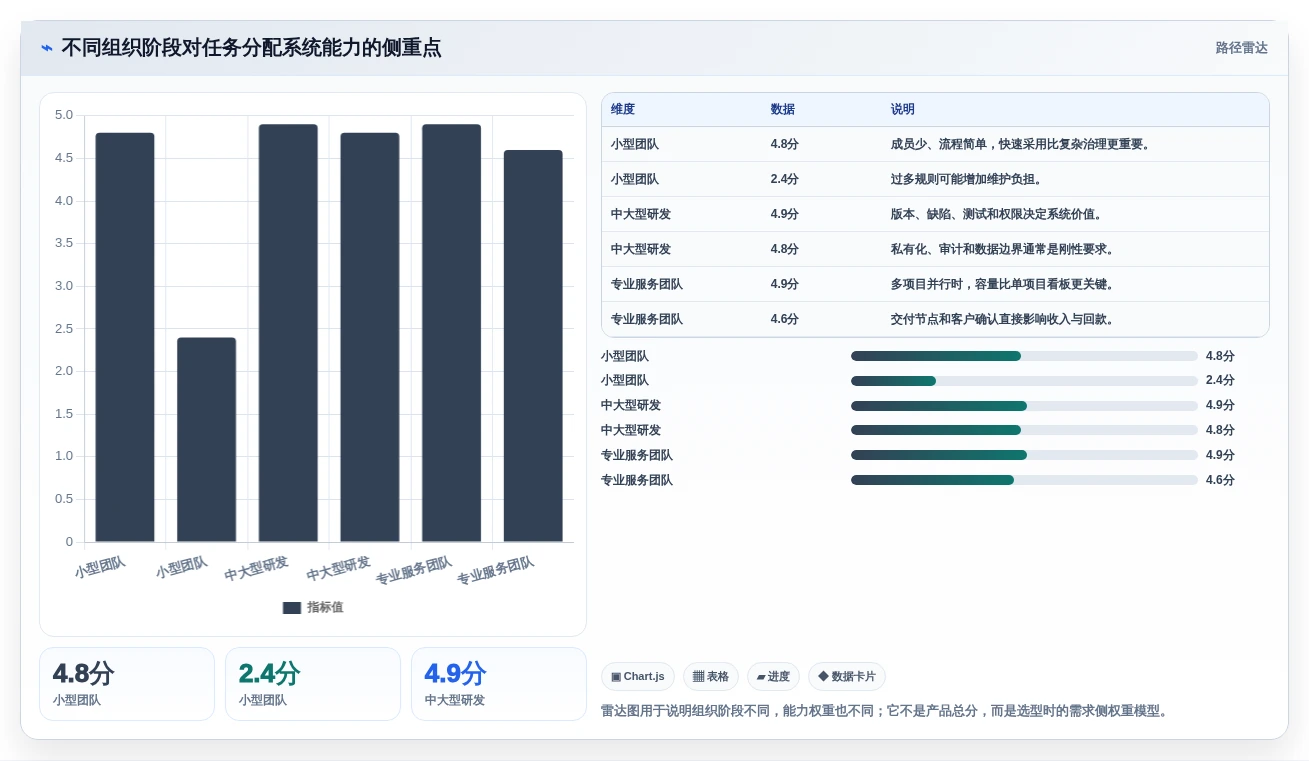Click table cell reading 2.4分
This screenshot has height=761, width=1309.
[x=785, y=179]
